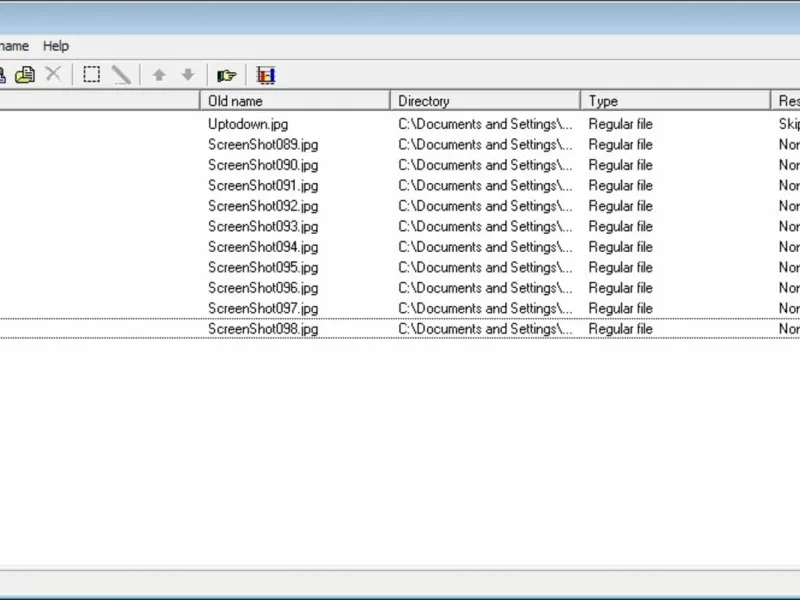This screenshot has height=600, width=800.
Task: Select ScreenShot089.jpg in the list
Action: click(x=263, y=145)
